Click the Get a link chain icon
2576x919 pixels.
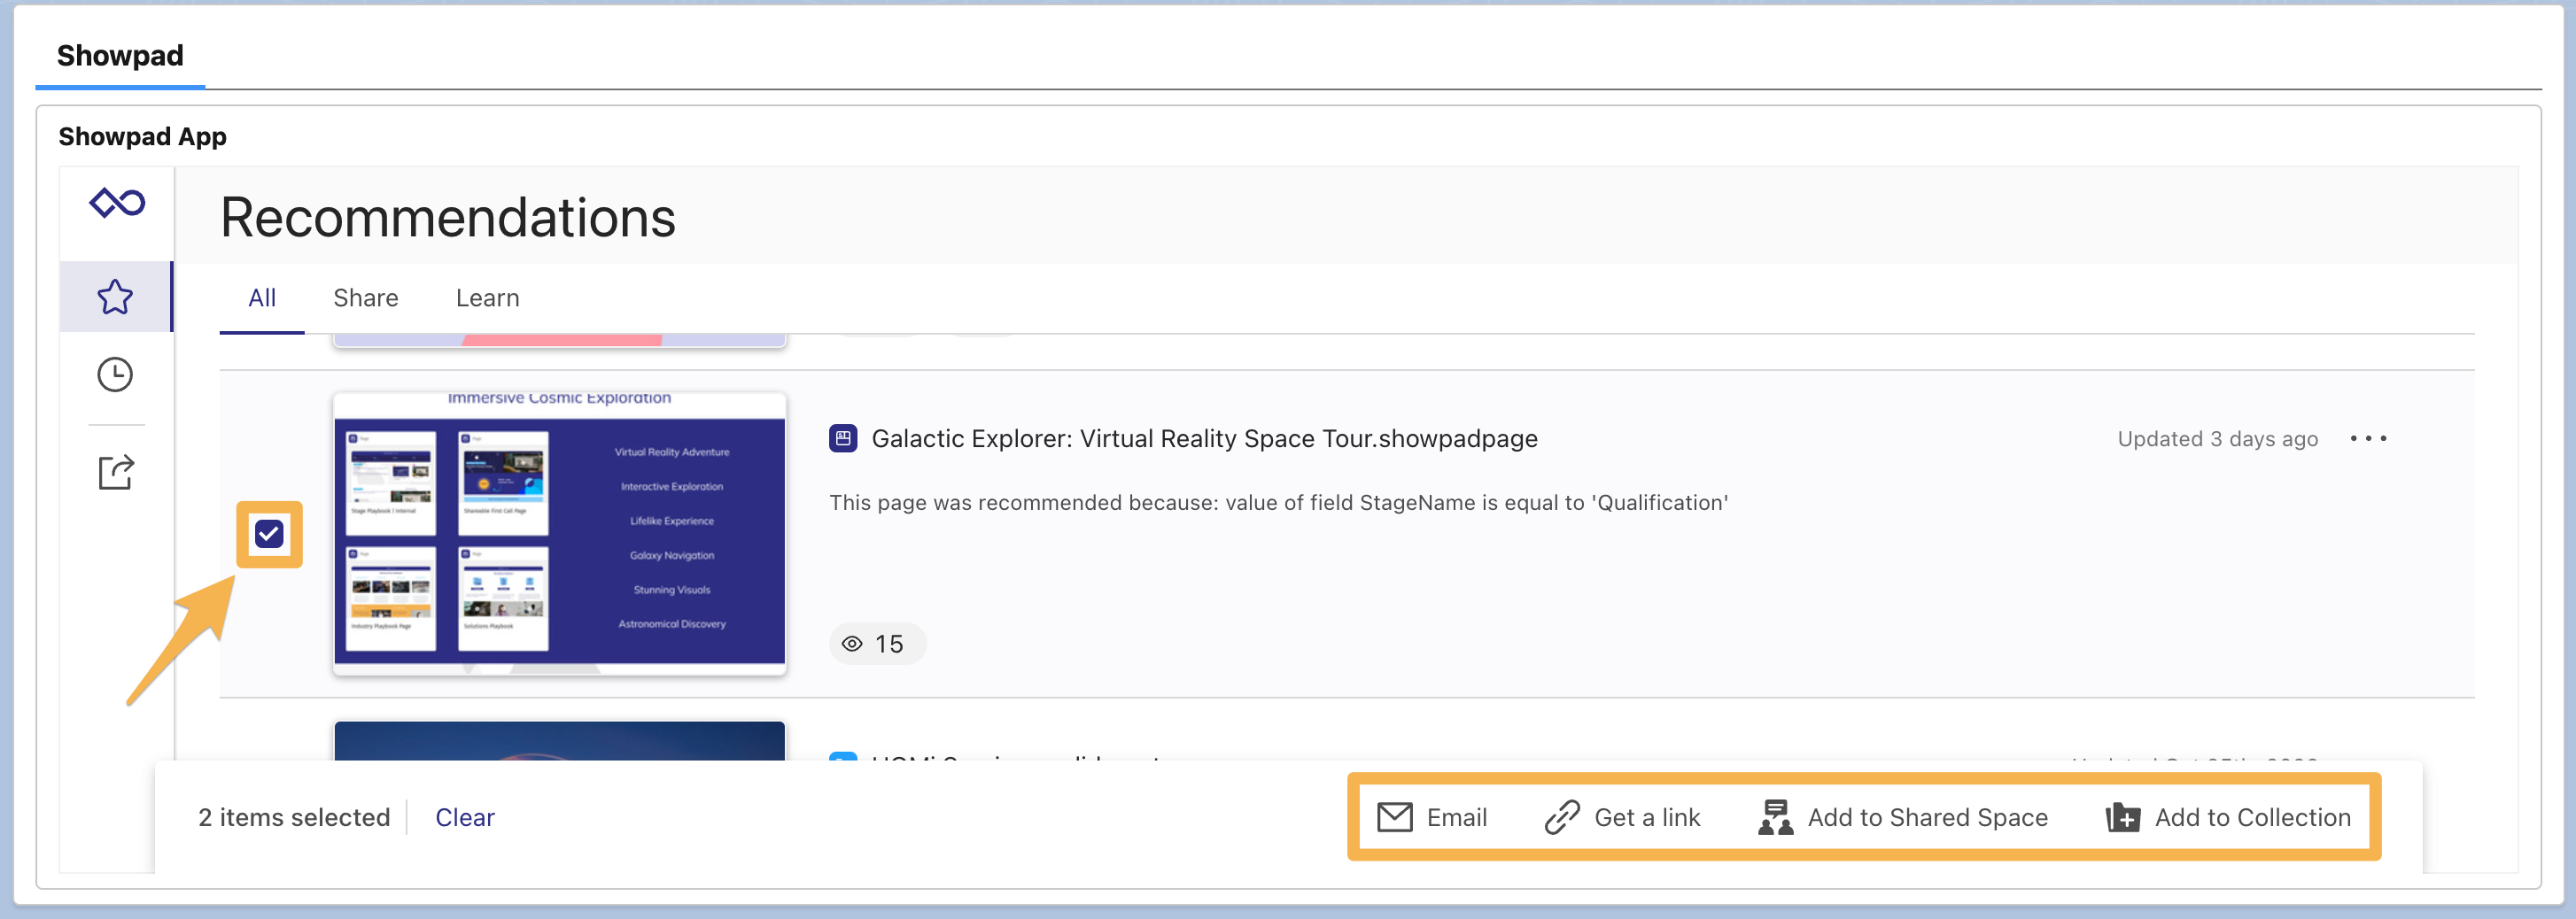tap(1562, 817)
